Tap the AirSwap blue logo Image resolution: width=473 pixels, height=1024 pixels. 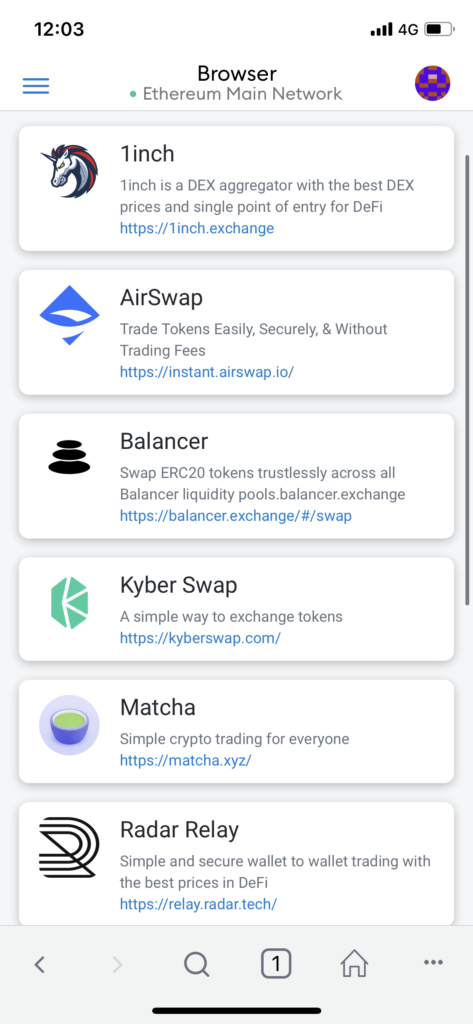(x=69, y=315)
